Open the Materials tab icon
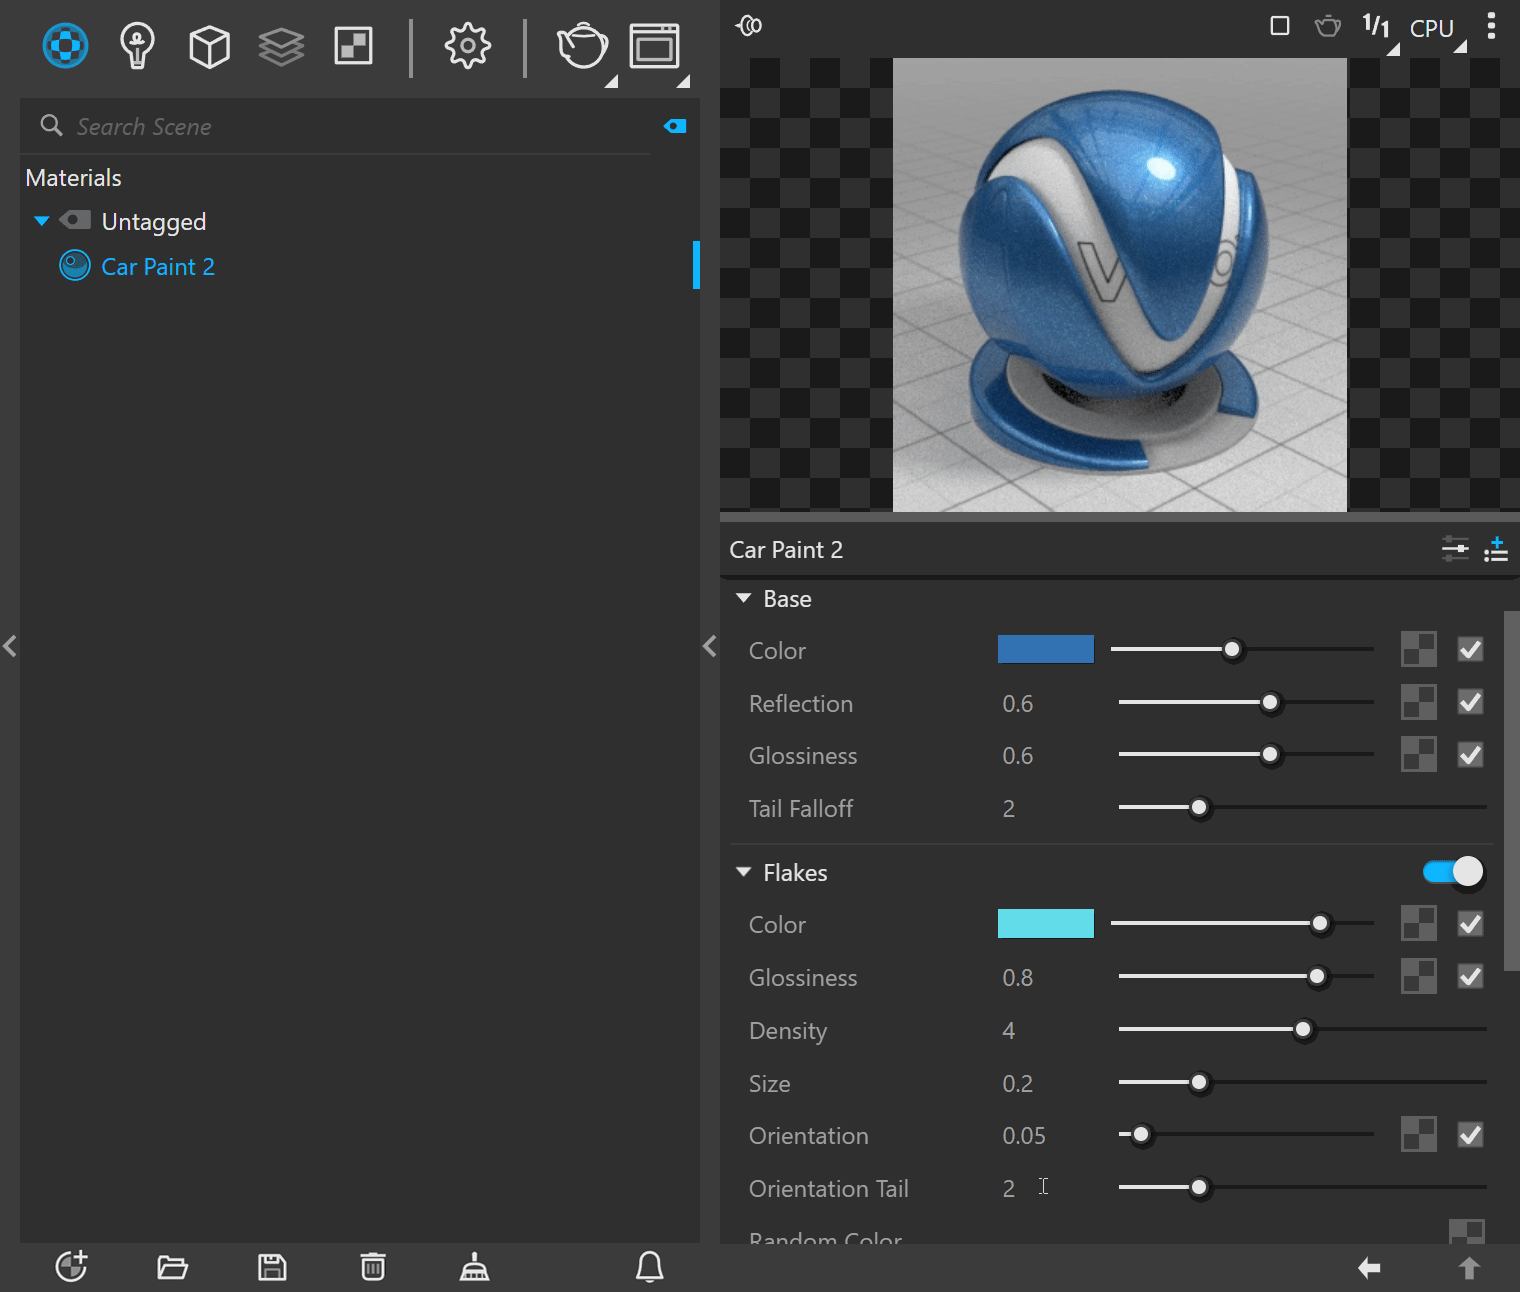 (x=66, y=46)
